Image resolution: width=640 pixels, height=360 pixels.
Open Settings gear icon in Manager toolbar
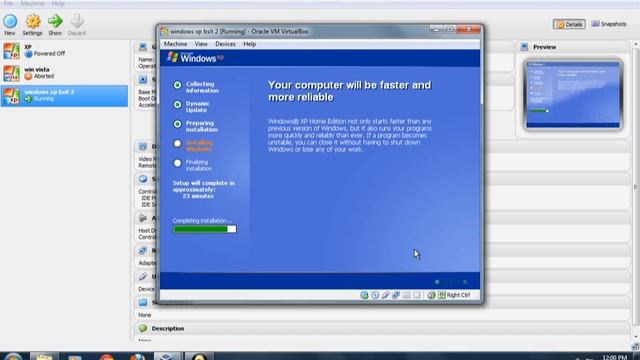pyautogui.click(x=33, y=21)
